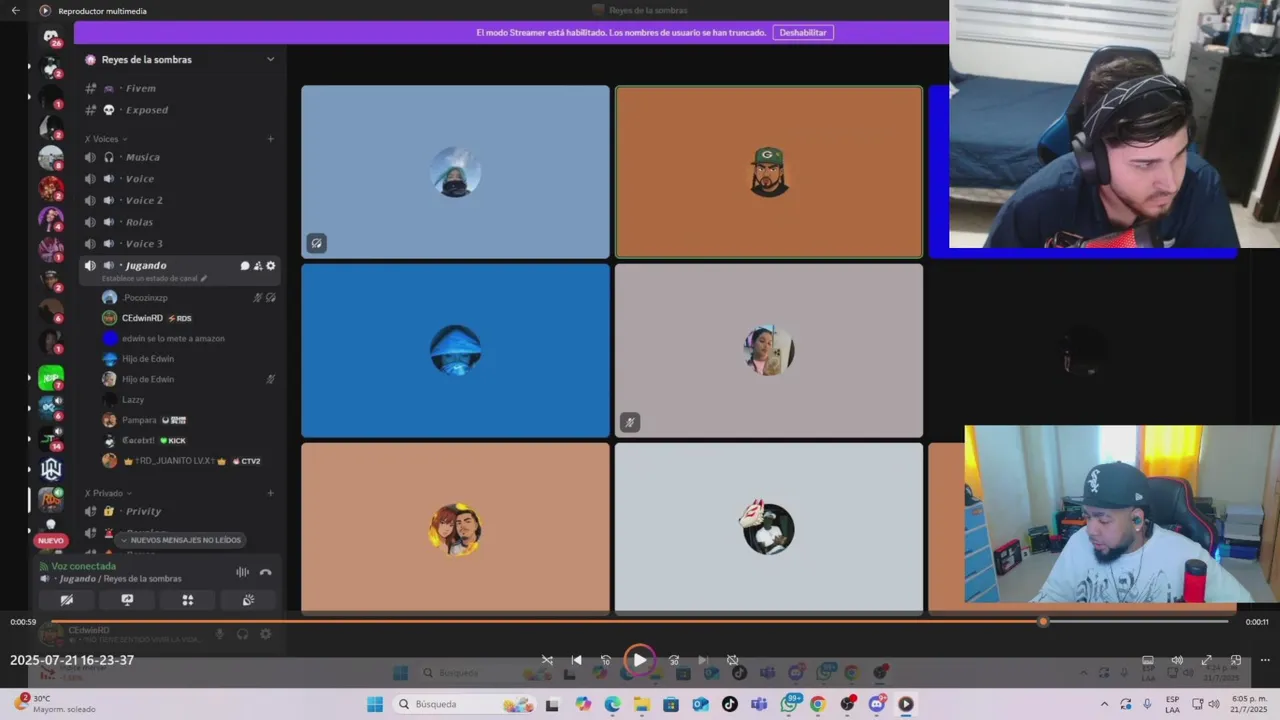Open the soundboard from the voice panel
The image size is (1280, 720).
(x=248, y=600)
